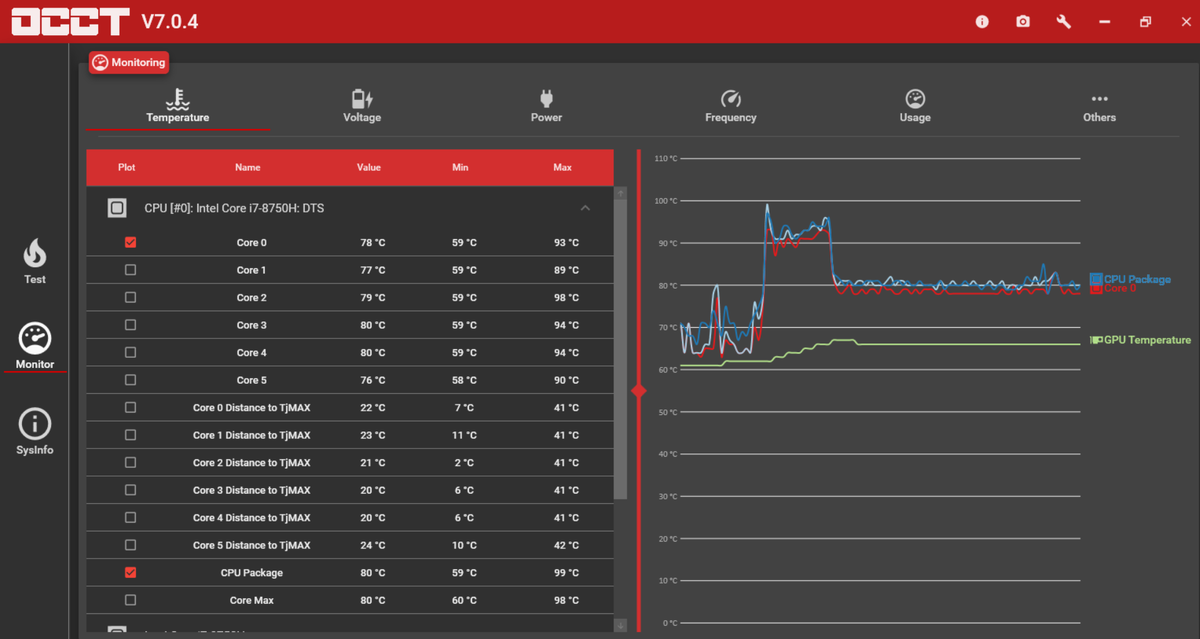1200x639 pixels.
Task: Open settings with the wrench icon
Action: 1063,21
